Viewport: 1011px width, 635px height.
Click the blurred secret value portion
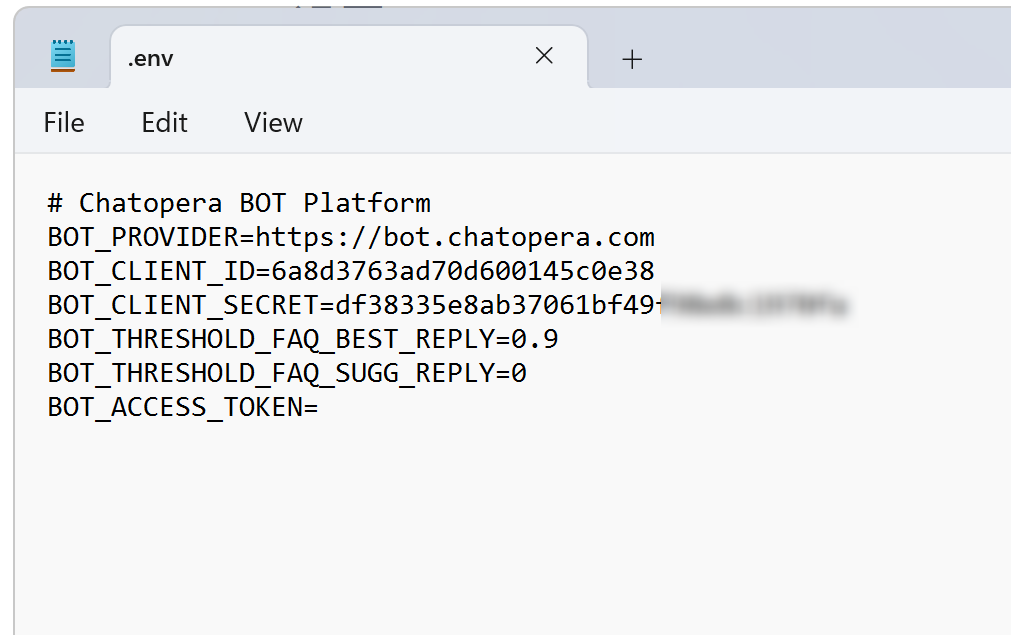754,306
